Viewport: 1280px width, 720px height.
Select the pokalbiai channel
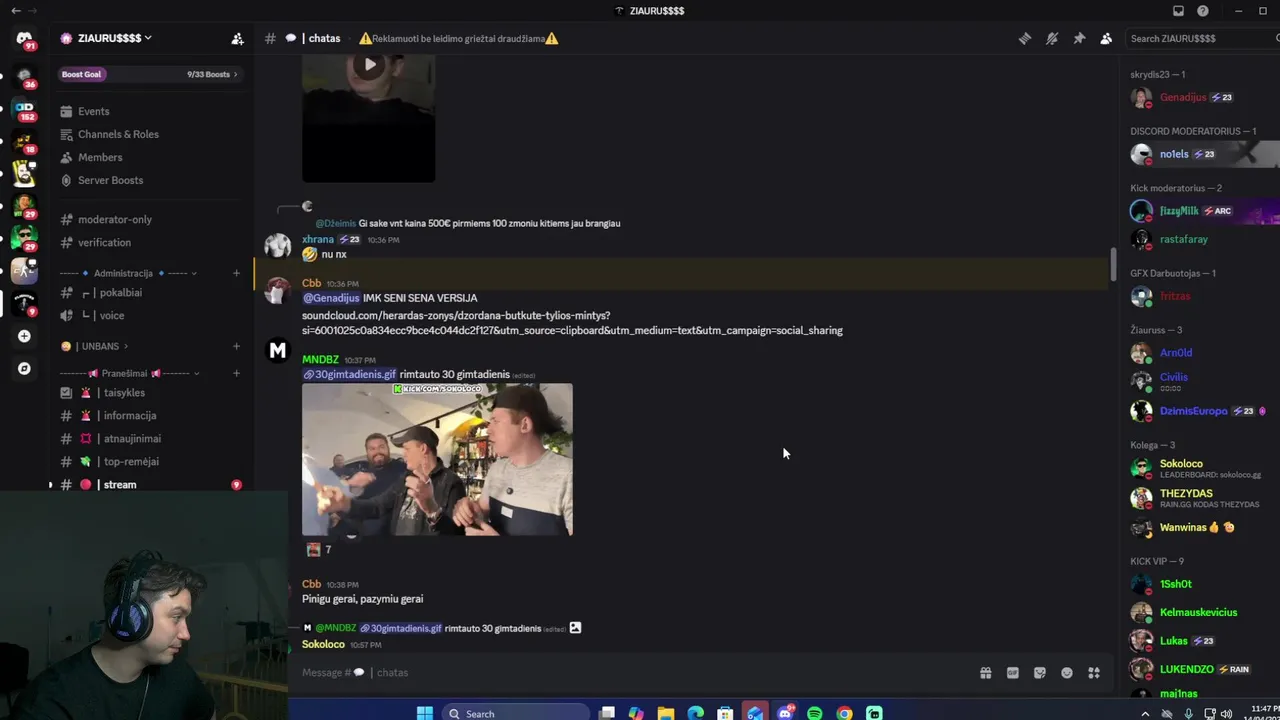[120, 293]
